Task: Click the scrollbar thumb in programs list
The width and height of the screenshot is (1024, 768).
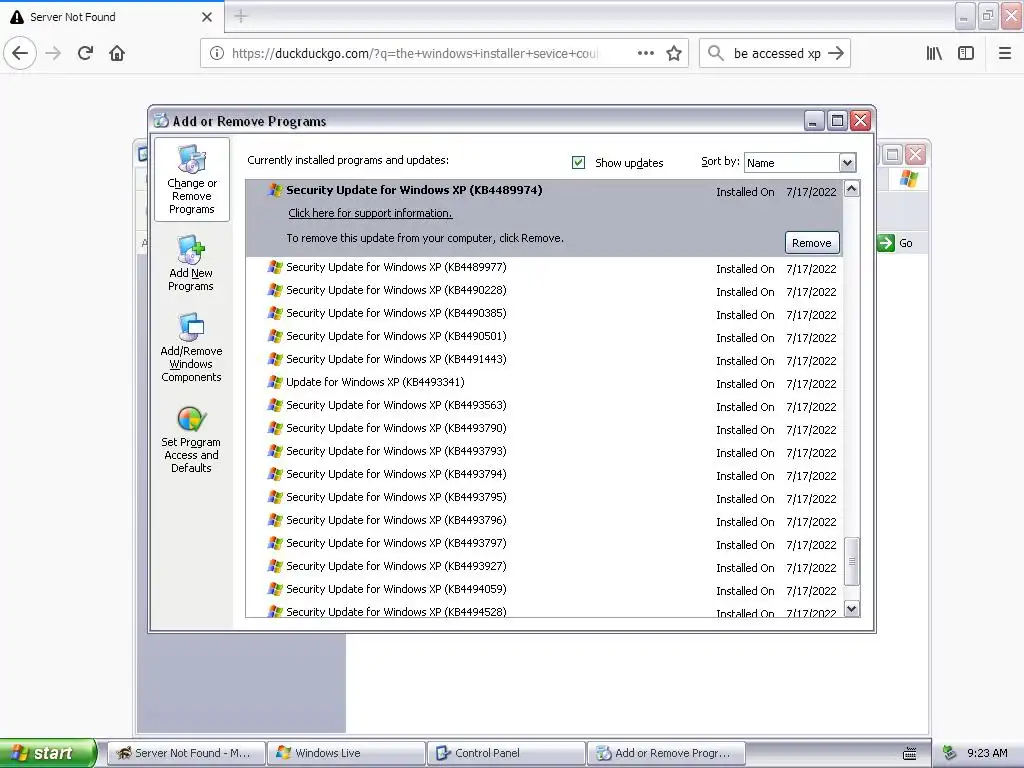Action: click(852, 561)
